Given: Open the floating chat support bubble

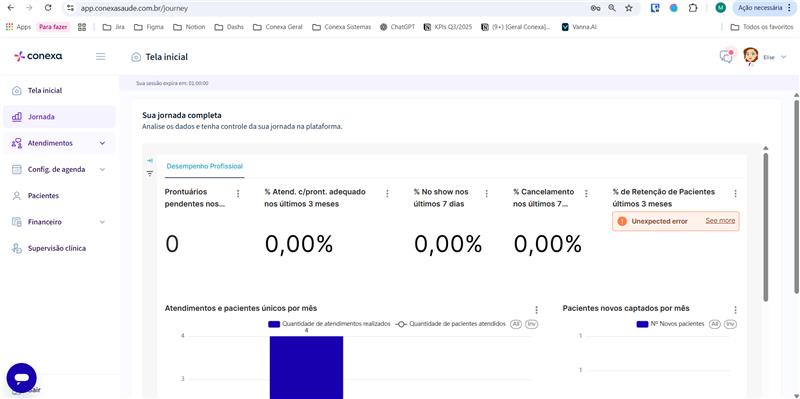Looking at the screenshot, I should [21, 378].
